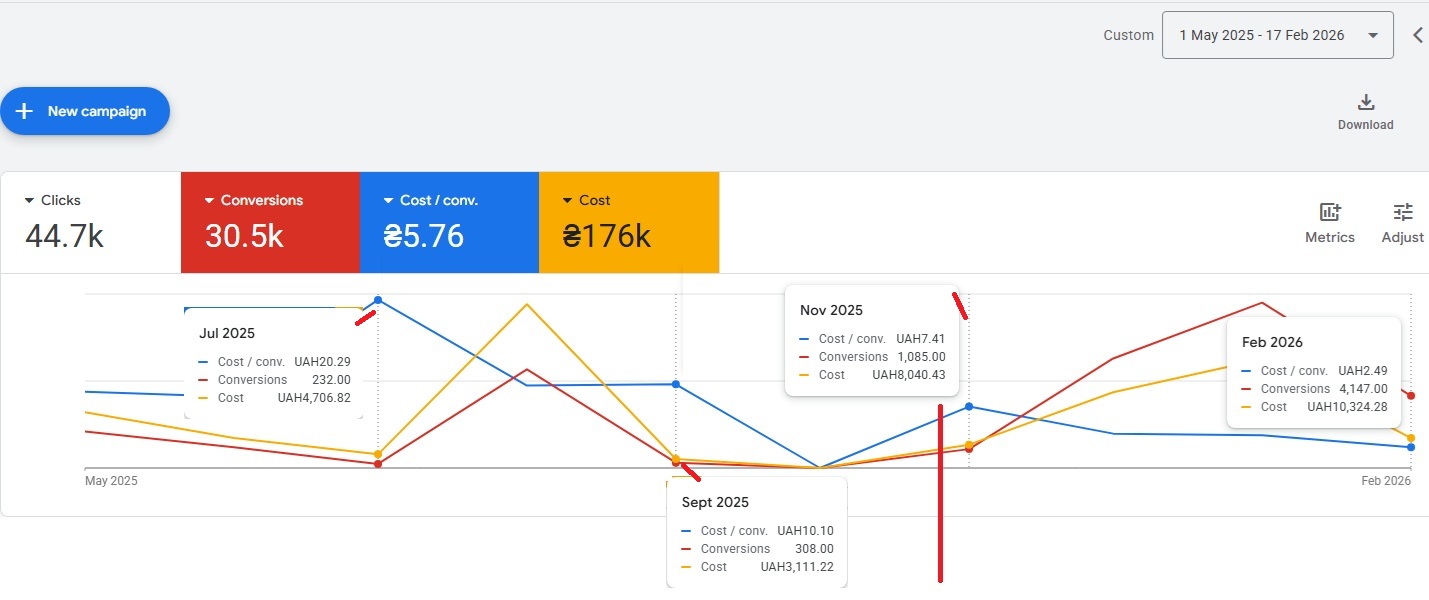The width and height of the screenshot is (1429, 600).
Task: Click the Sept 2025 tooltip title
Action: 715,502
